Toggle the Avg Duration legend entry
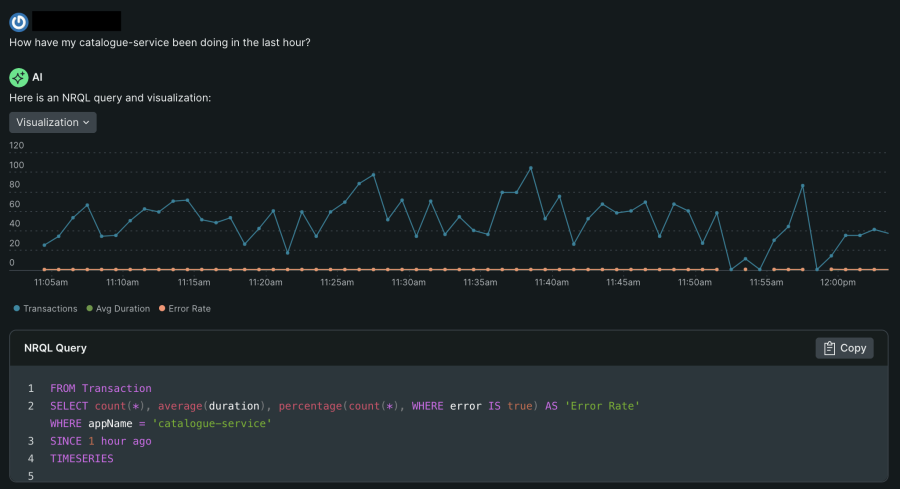Image resolution: width=900 pixels, height=489 pixels. [117, 309]
